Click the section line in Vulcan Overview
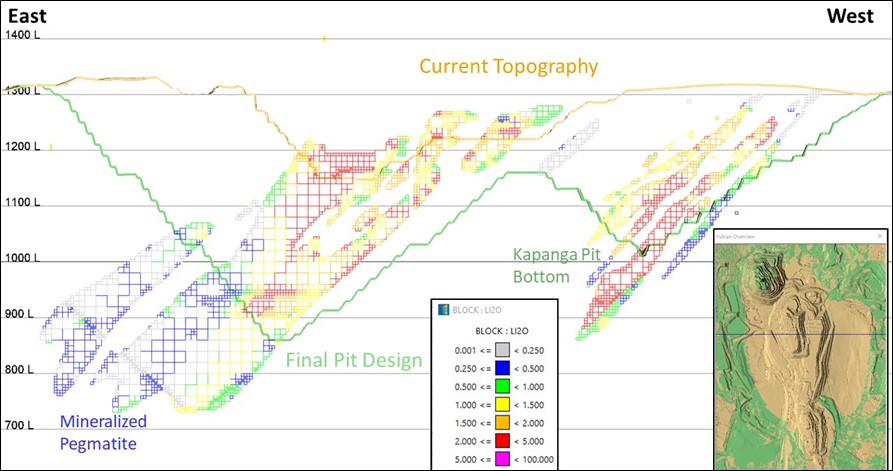Image resolution: width=893 pixels, height=471 pixels. [x=801, y=334]
